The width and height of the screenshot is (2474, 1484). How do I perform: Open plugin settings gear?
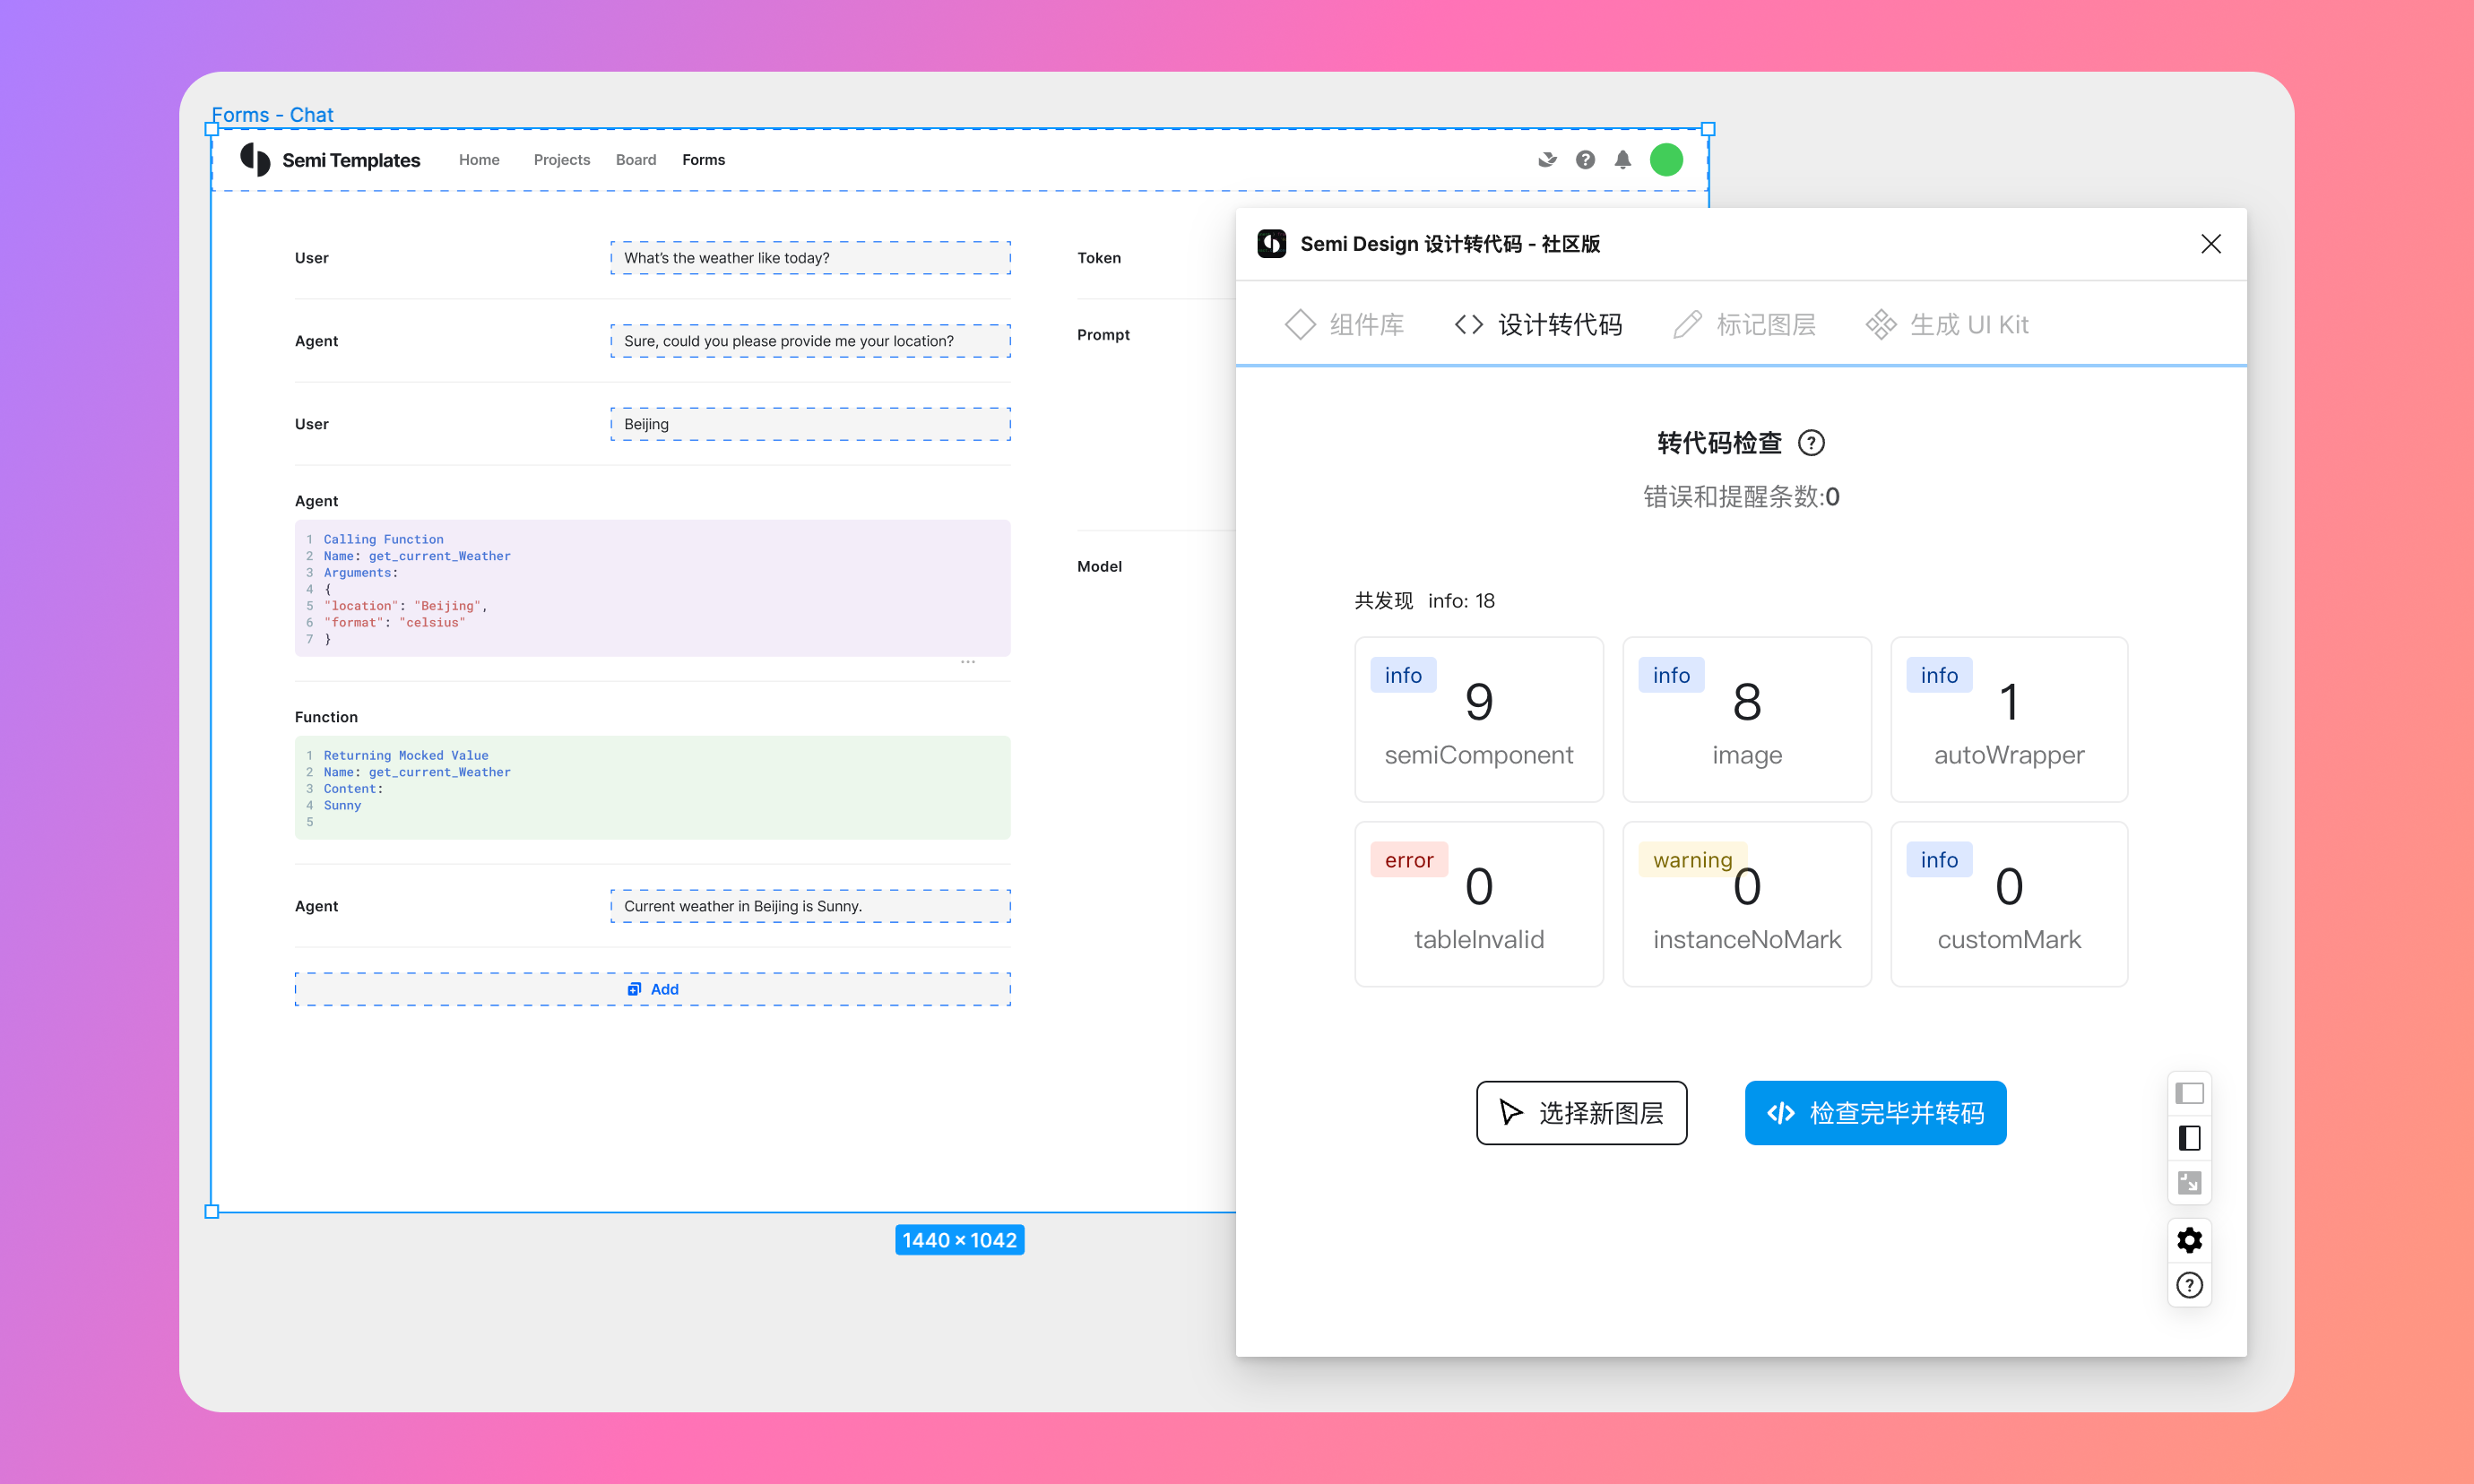tap(2189, 1240)
